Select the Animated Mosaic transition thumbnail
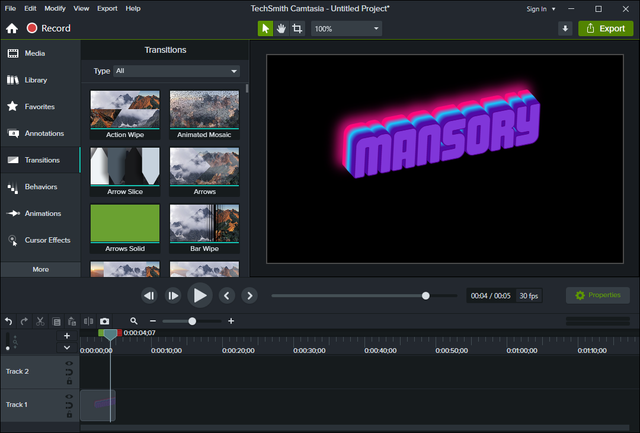 [x=204, y=111]
